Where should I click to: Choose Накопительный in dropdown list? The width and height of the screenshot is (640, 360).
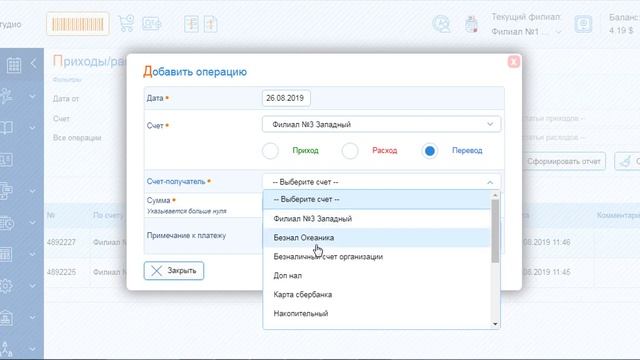pos(377,313)
